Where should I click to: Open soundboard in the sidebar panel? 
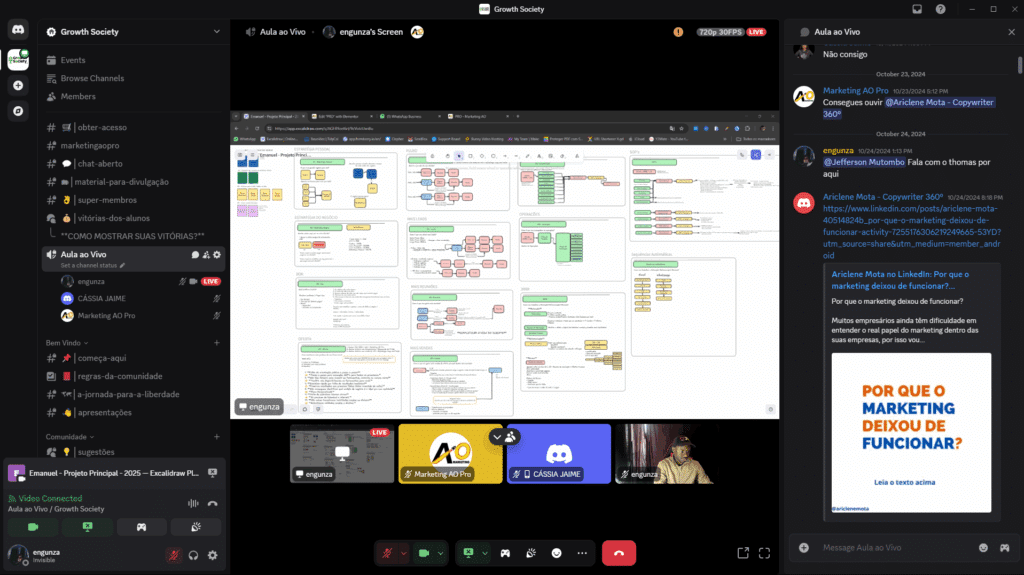[196, 527]
